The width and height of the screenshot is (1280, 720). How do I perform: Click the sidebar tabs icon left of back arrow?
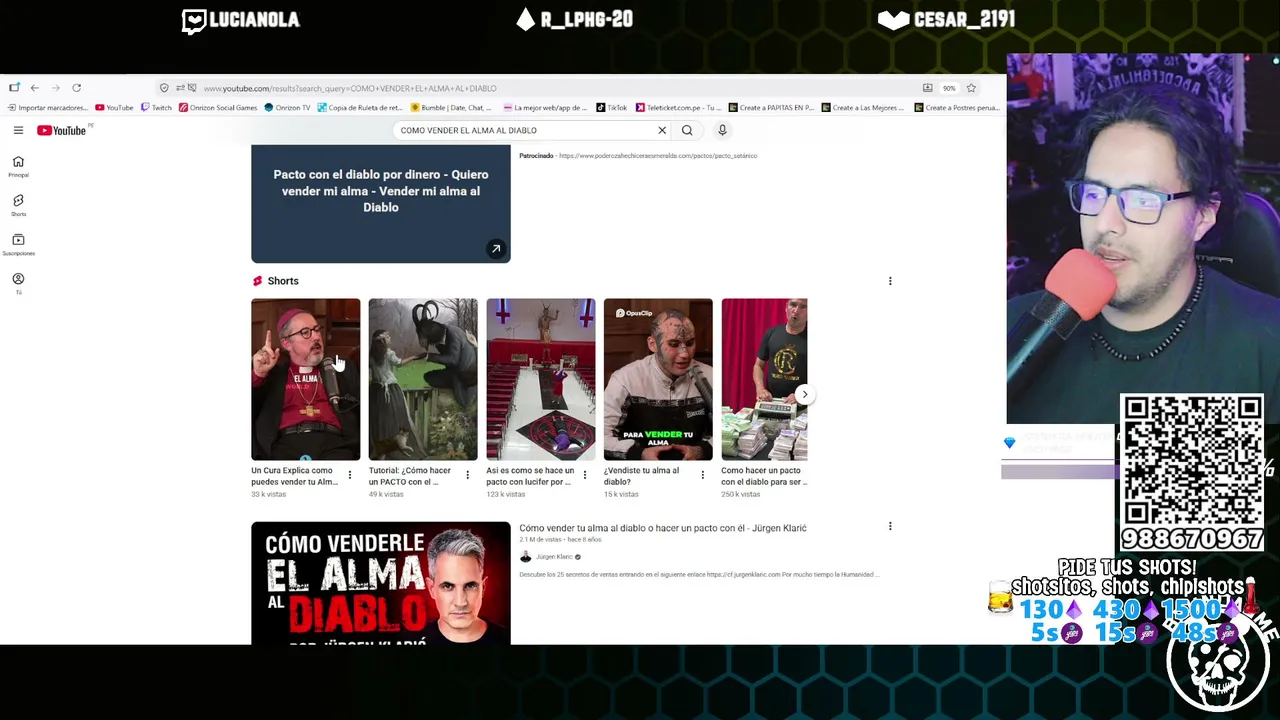tap(14, 88)
